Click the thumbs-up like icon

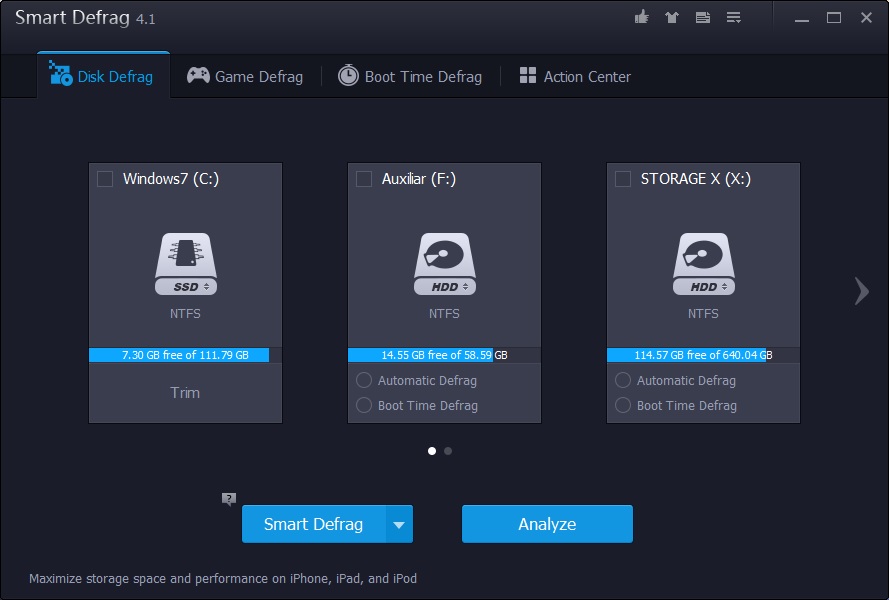(x=642, y=17)
